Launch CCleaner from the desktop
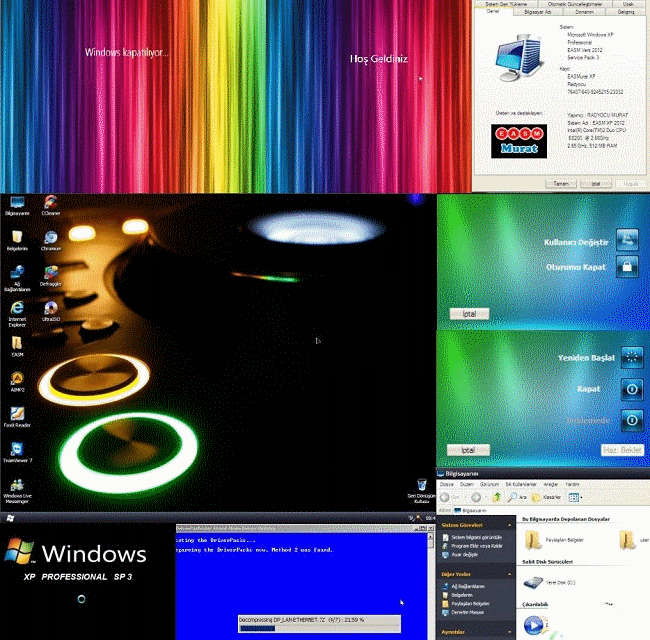Image resolution: width=650 pixels, height=640 pixels. pos(51,206)
